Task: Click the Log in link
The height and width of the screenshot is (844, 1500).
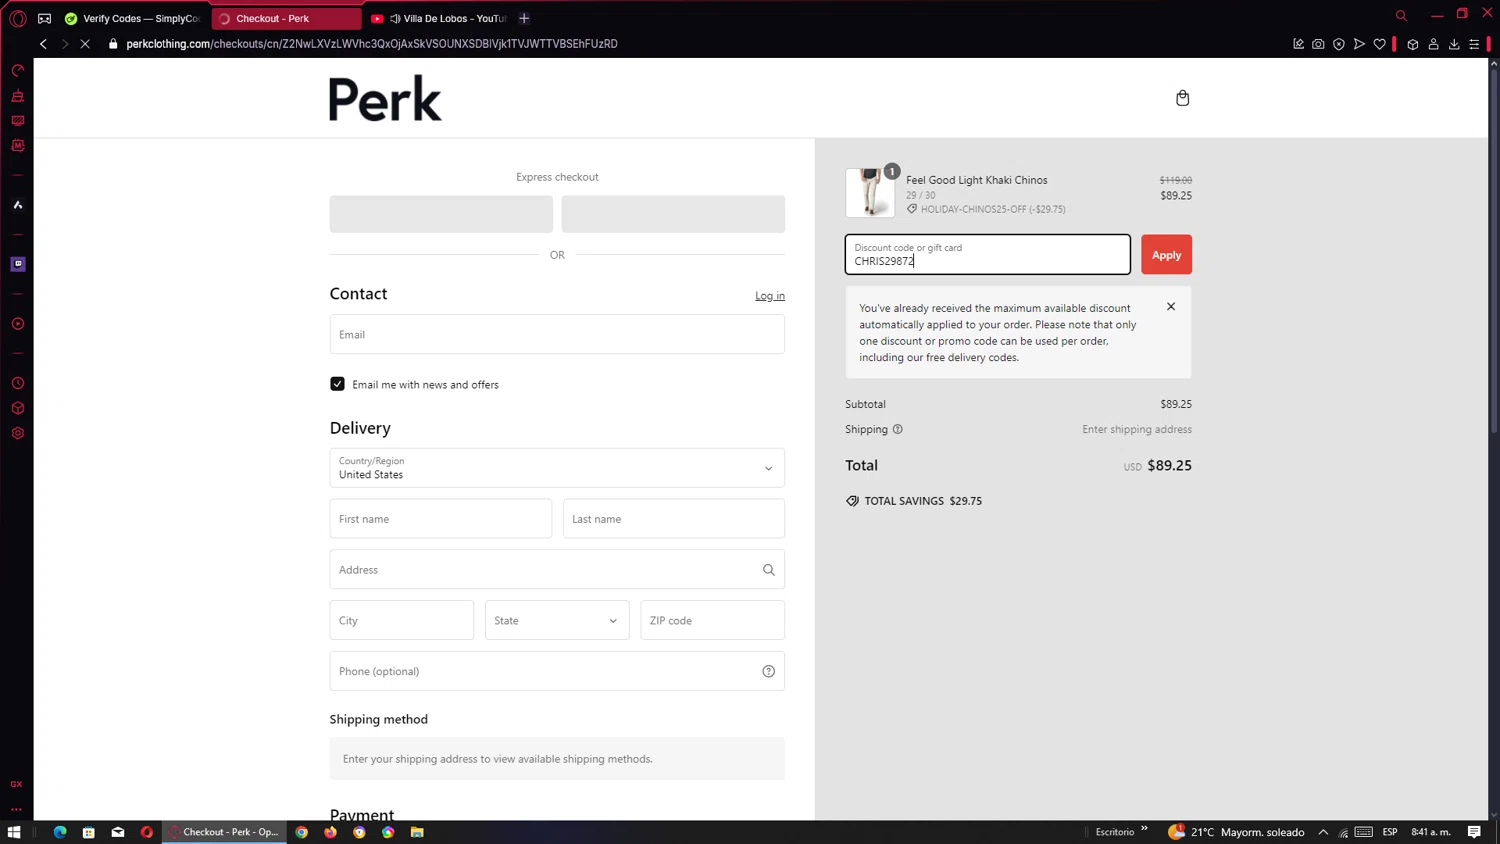Action: (x=770, y=296)
